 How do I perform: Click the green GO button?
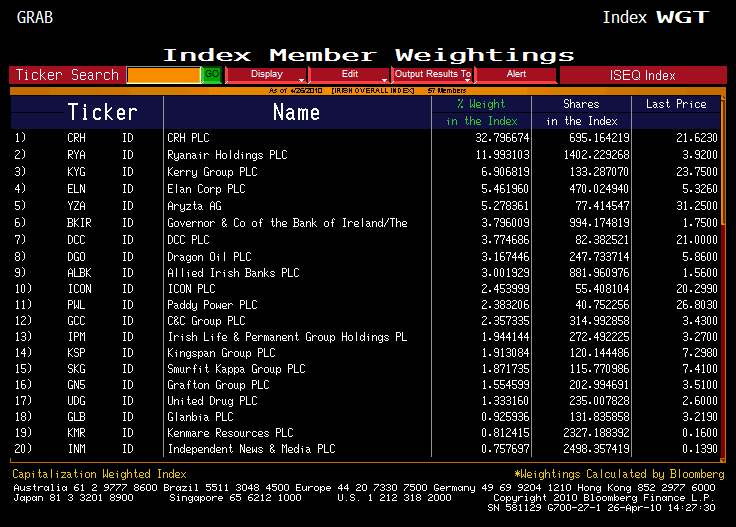[x=211, y=75]
